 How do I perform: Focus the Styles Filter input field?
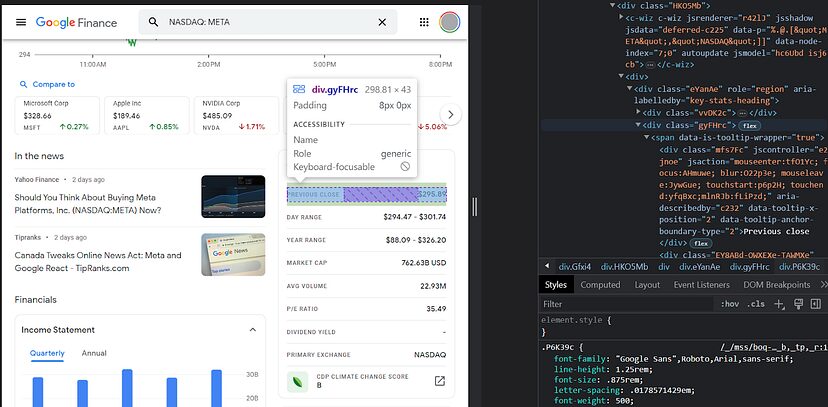(625, 304)
